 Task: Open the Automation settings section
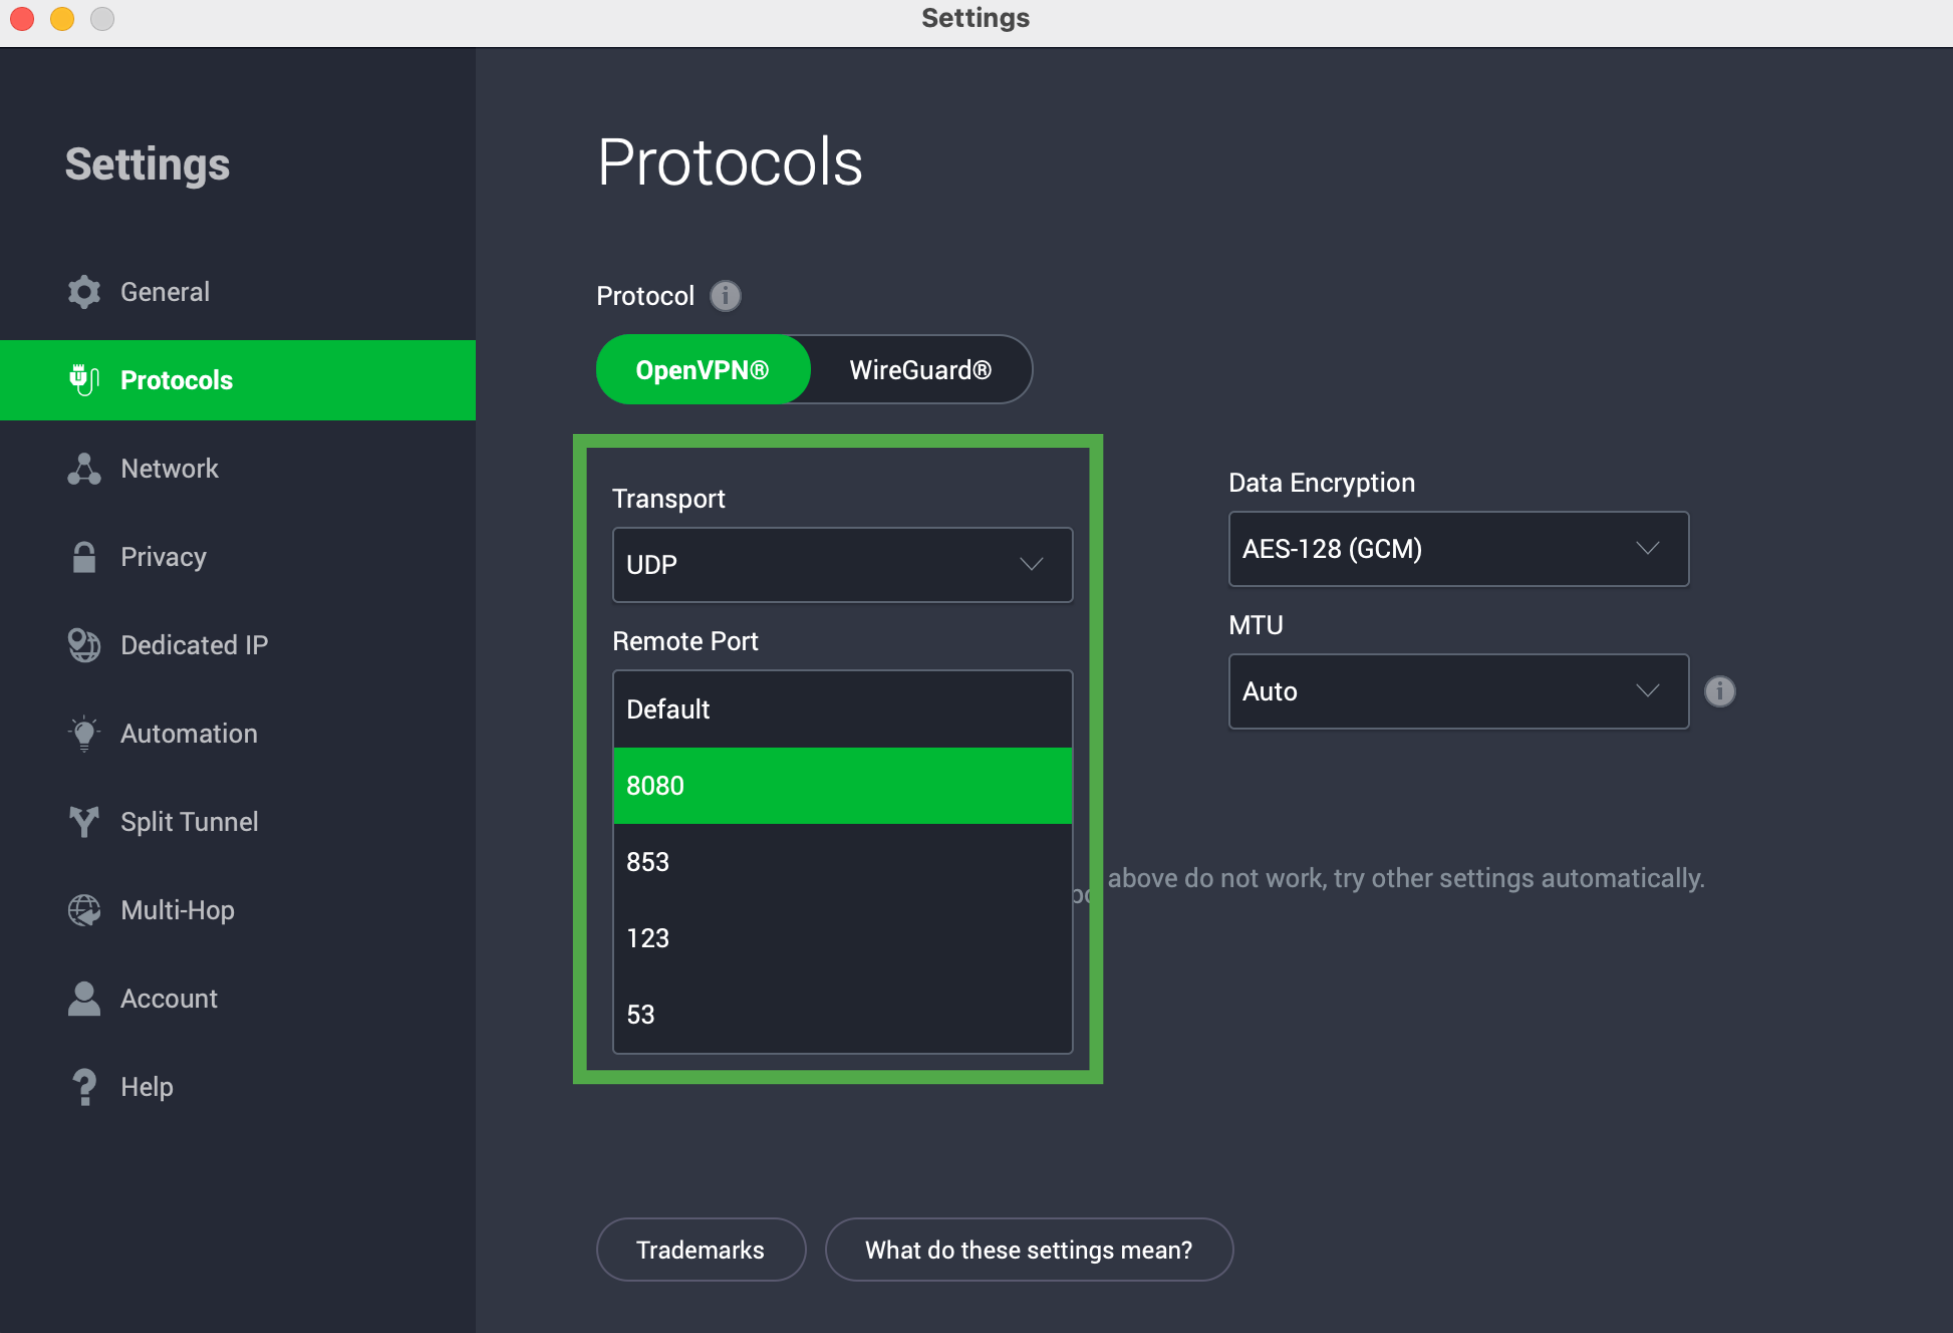pos(189,734)
